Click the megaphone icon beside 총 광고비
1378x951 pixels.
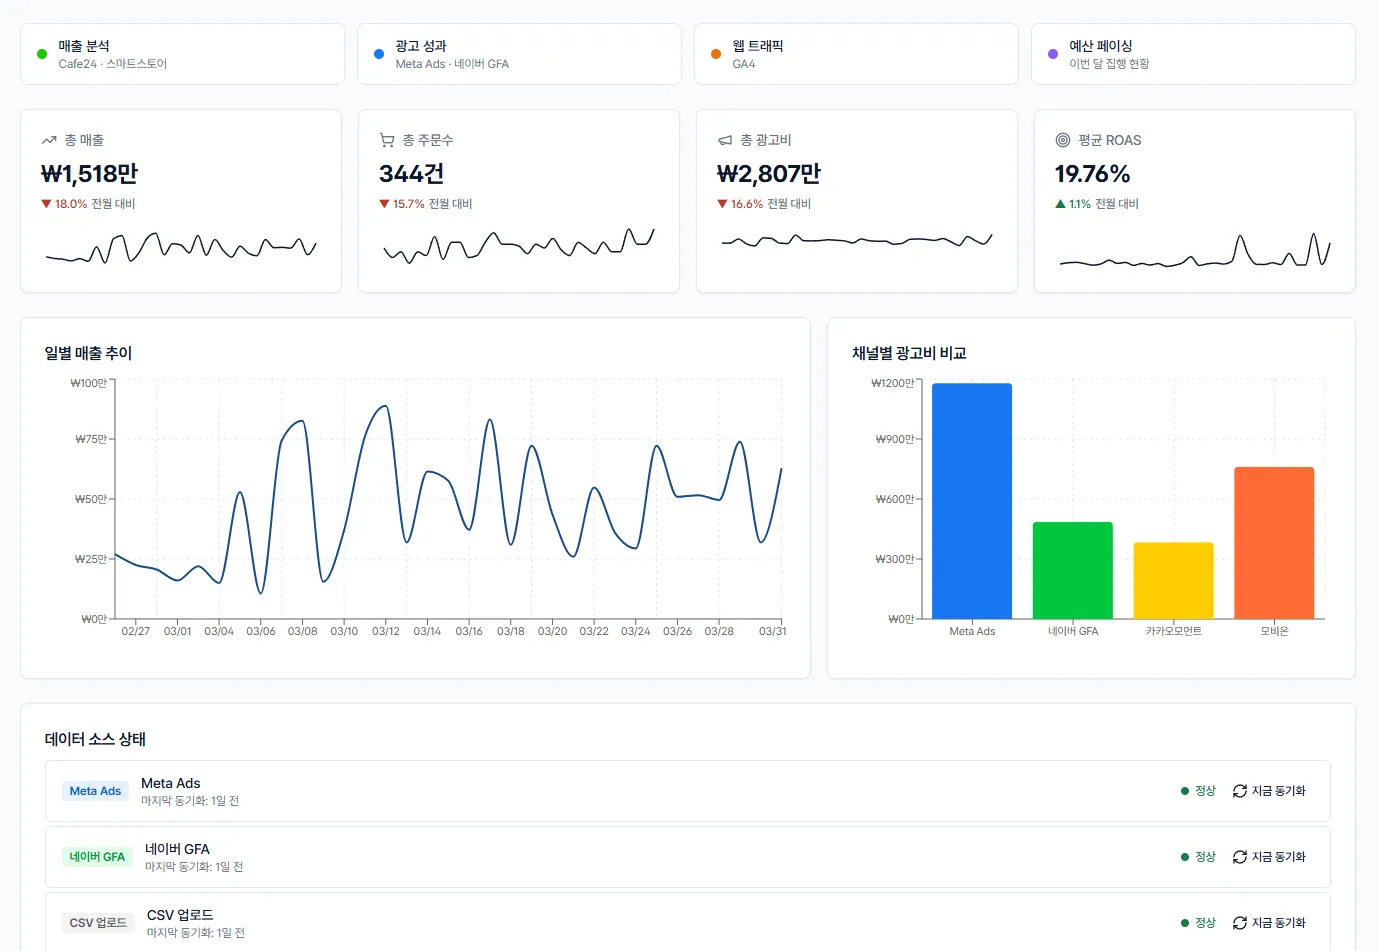click(x=725, y=140)
